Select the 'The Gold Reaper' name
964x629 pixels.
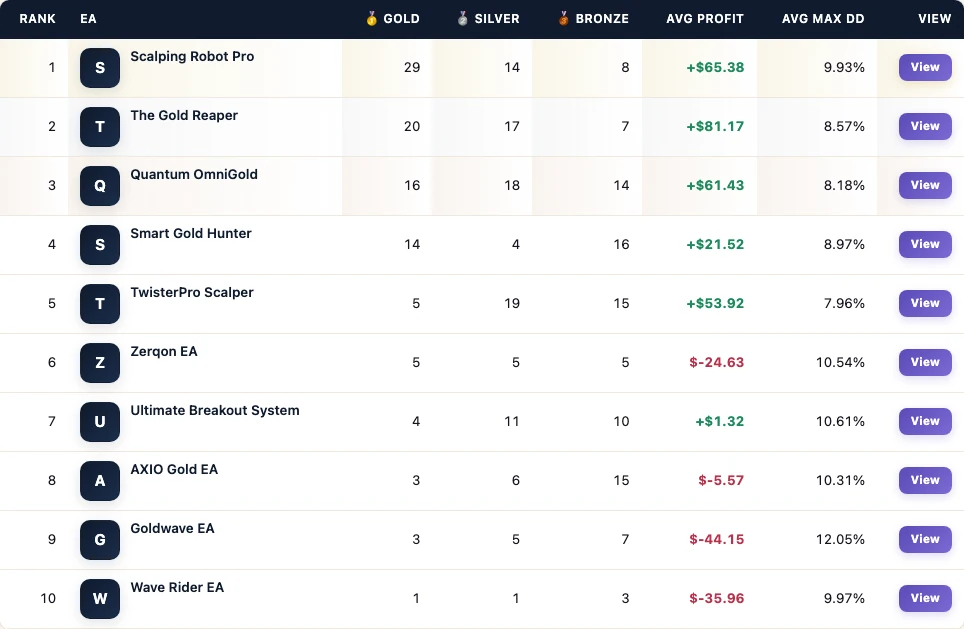pos(184,116)
